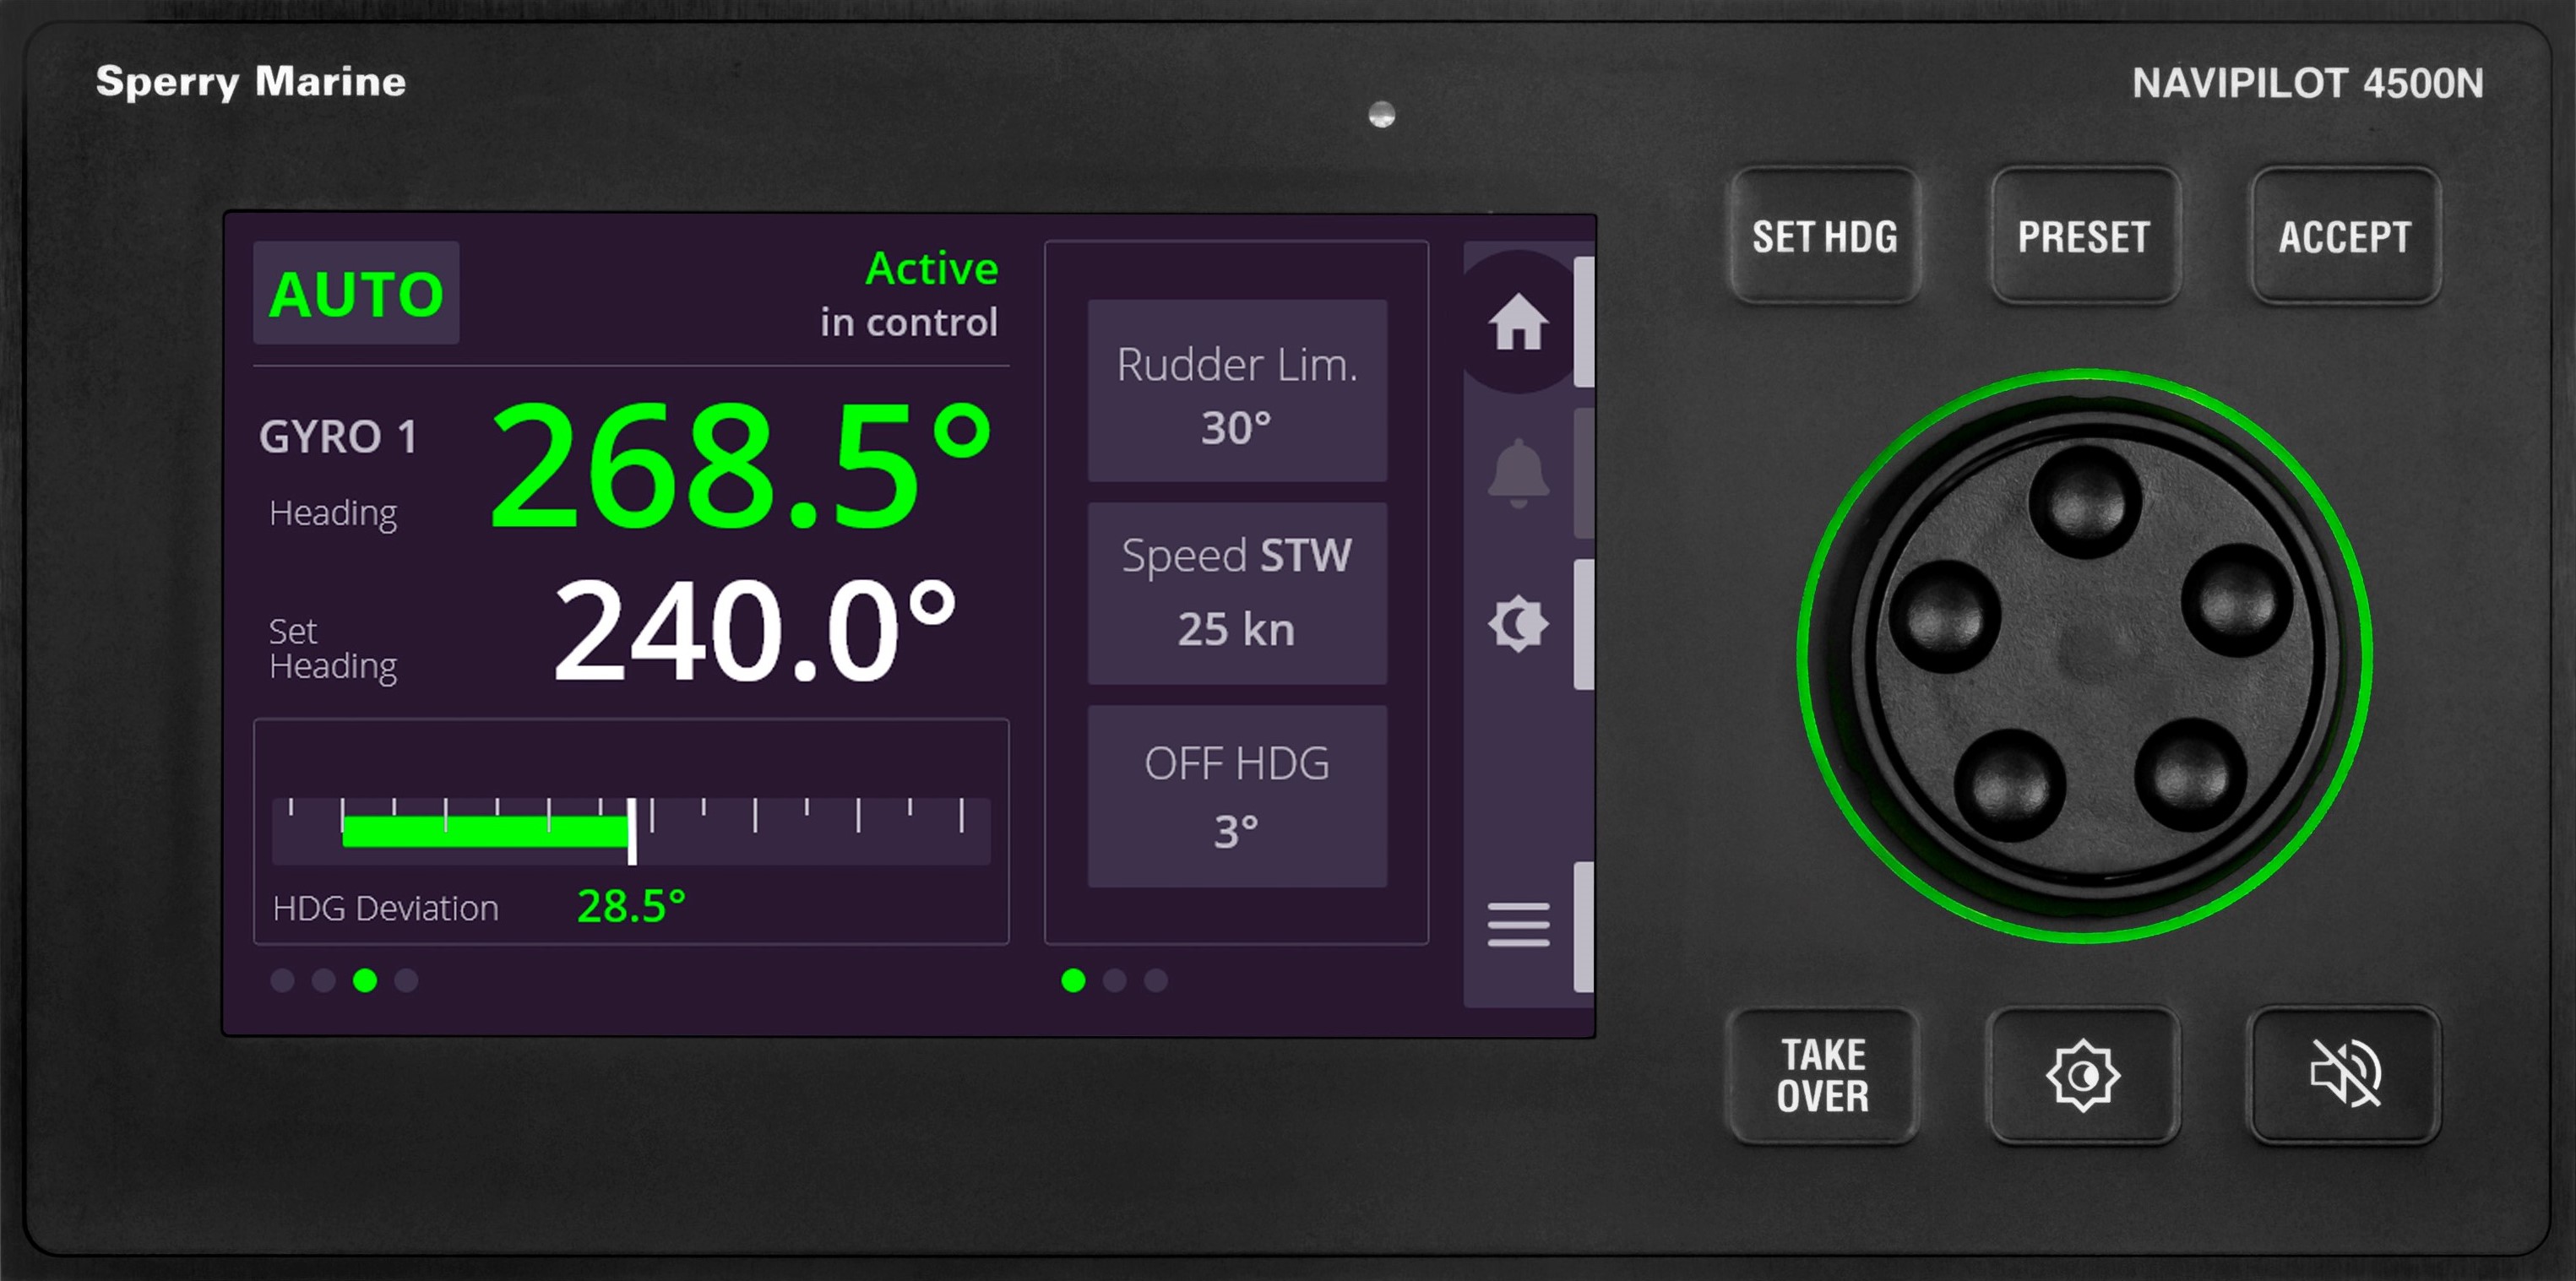
Task: Tap the day/night mode icon on screen
Action: pos(1518,624)
